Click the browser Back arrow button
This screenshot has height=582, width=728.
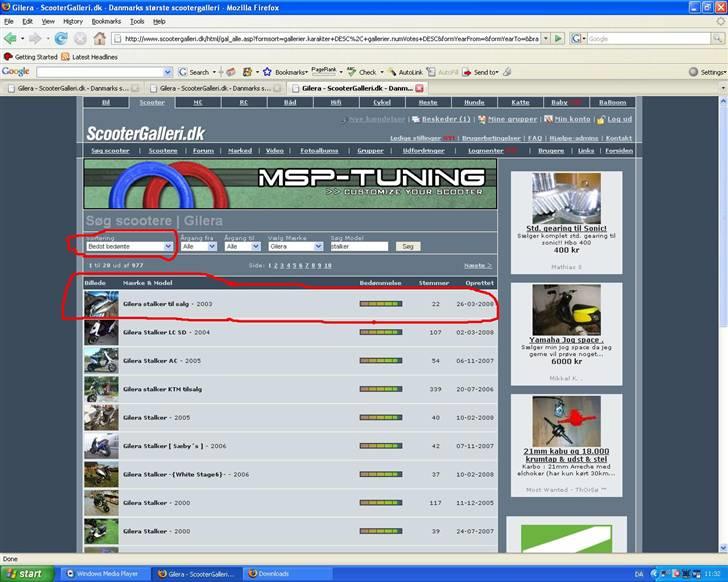pyautogui.click(x=12, y=38)
